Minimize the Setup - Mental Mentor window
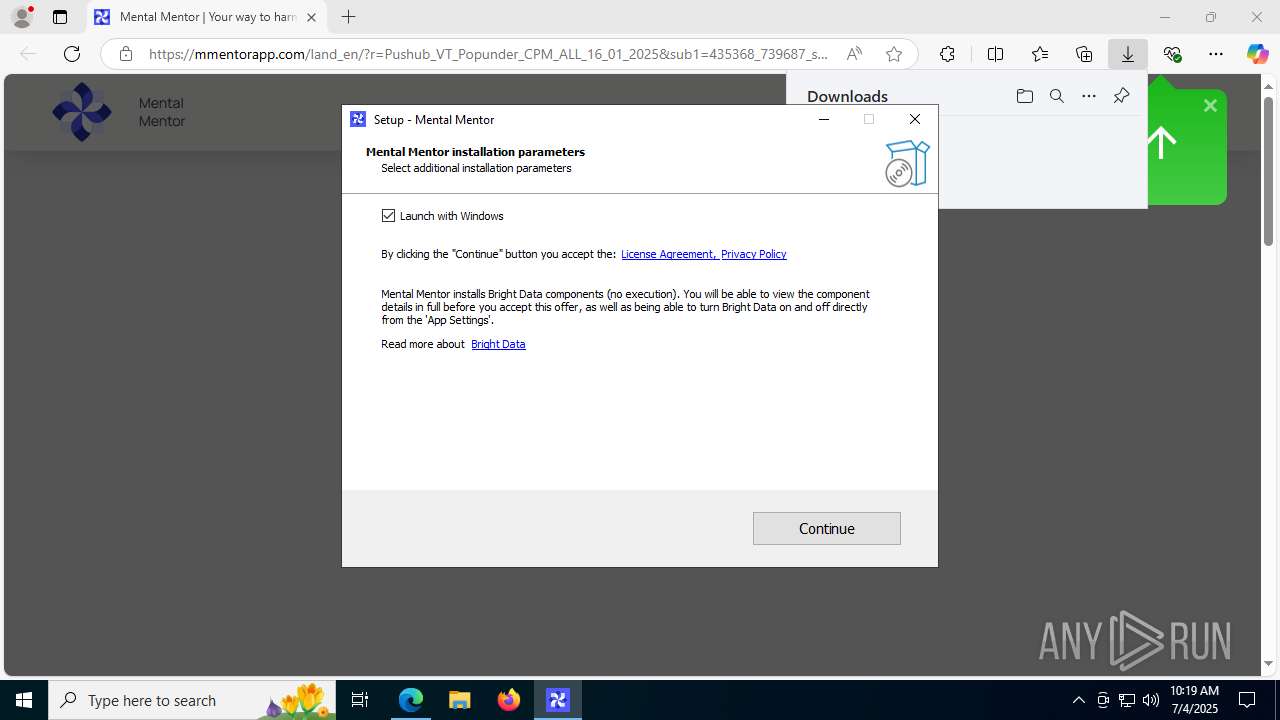The image size is (1280, 720). tap(824, 119)
